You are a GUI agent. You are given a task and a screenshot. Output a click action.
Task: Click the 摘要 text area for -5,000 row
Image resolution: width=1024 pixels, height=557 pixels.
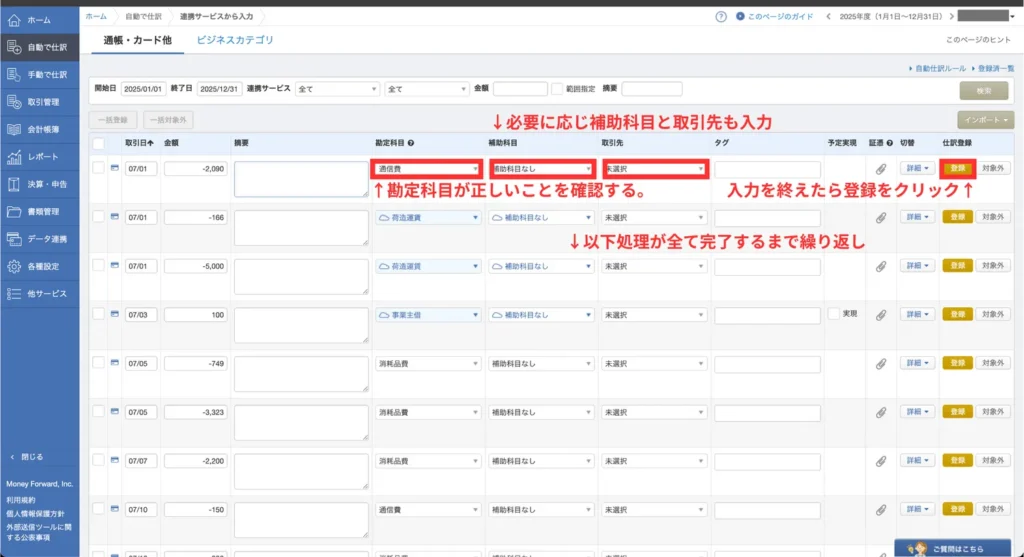(x=300, y=276)
